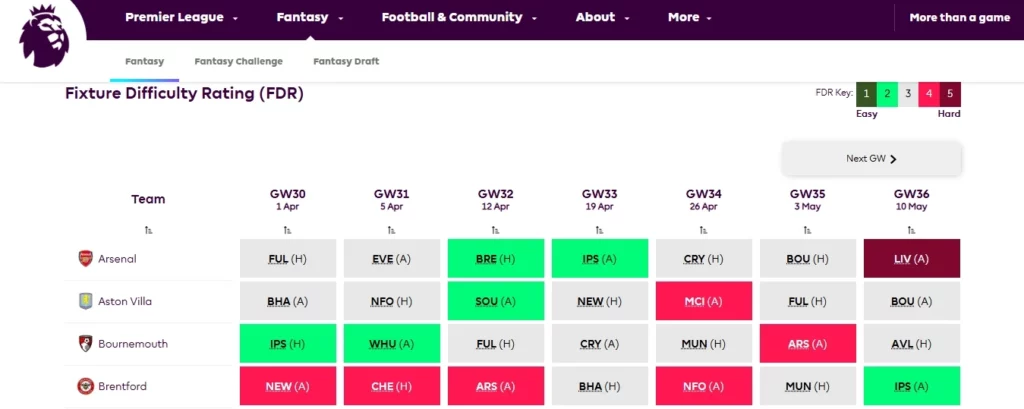Open the Aston Villa team link

pyautogui.click(x=125, y=301)
